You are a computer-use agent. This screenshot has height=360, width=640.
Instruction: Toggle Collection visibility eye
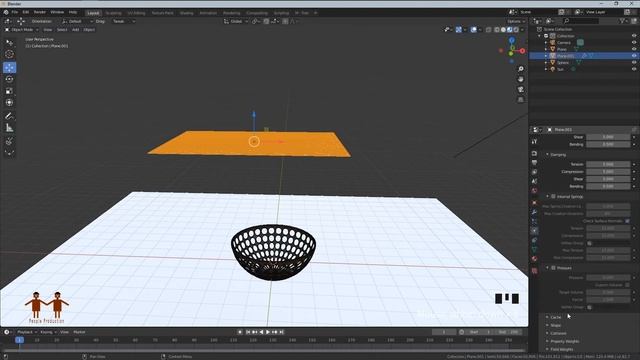[x=634, y=36]
